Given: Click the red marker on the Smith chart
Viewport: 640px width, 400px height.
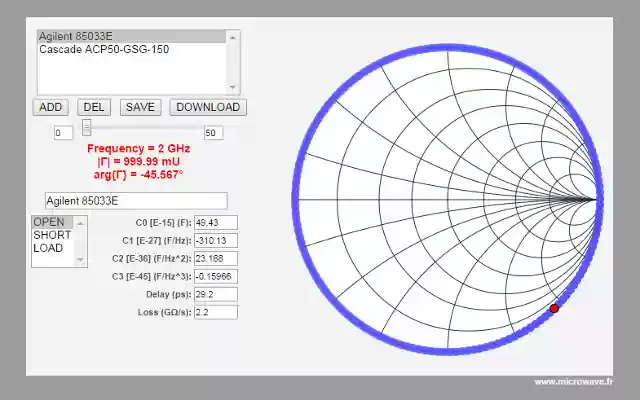Looking at the screenshot, I should coord(554,309).
